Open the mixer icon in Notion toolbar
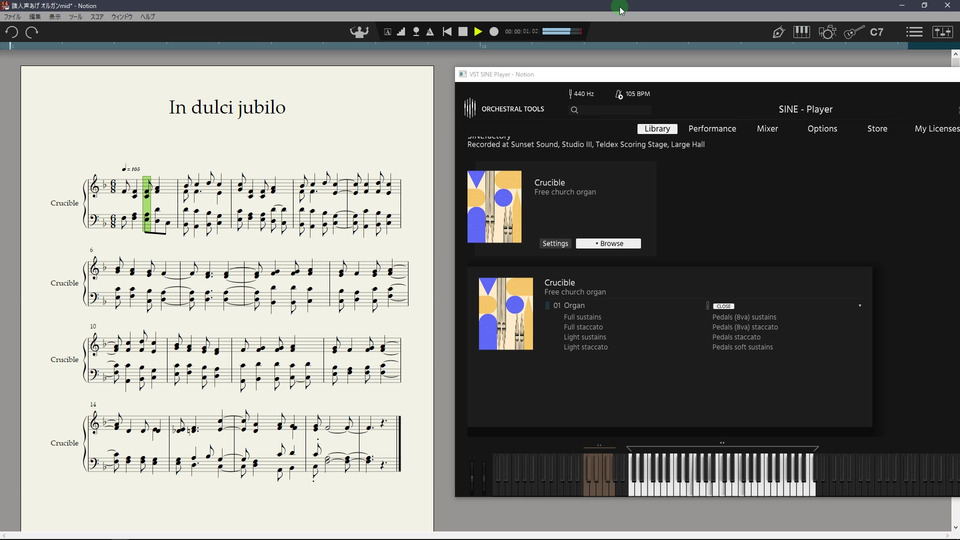 942,32
